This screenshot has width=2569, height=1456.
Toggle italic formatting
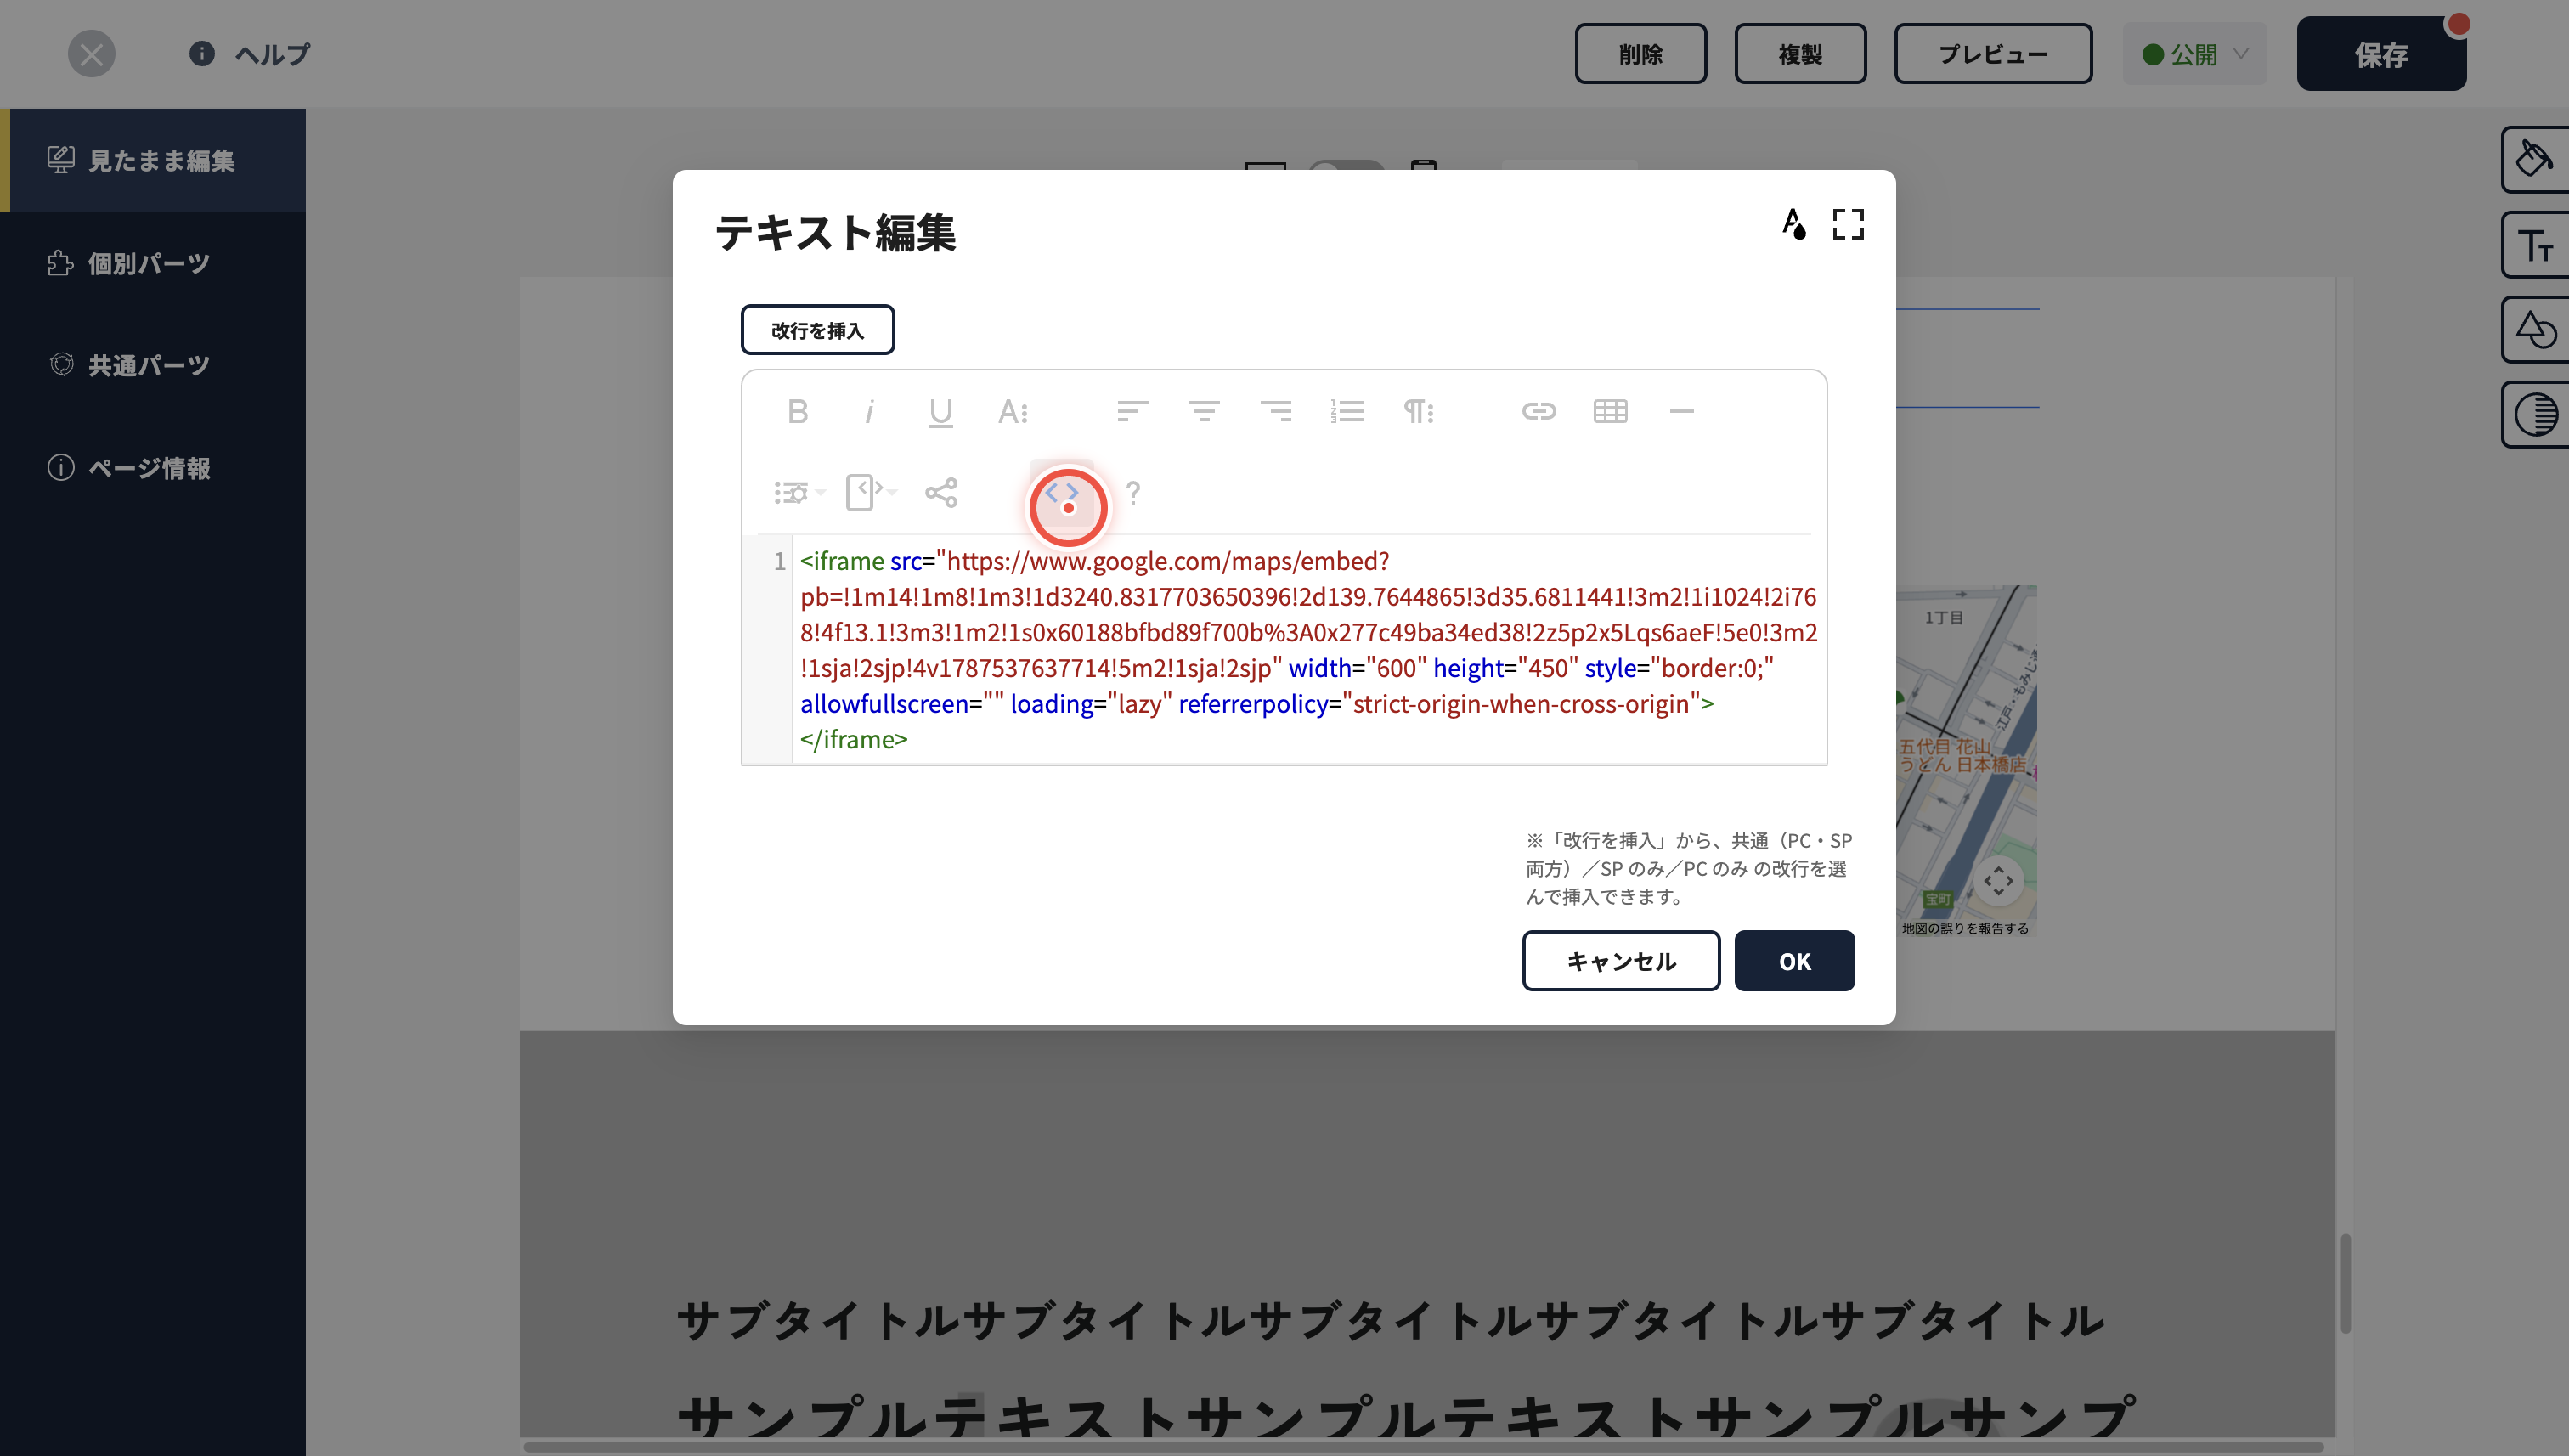pos(869,411)
